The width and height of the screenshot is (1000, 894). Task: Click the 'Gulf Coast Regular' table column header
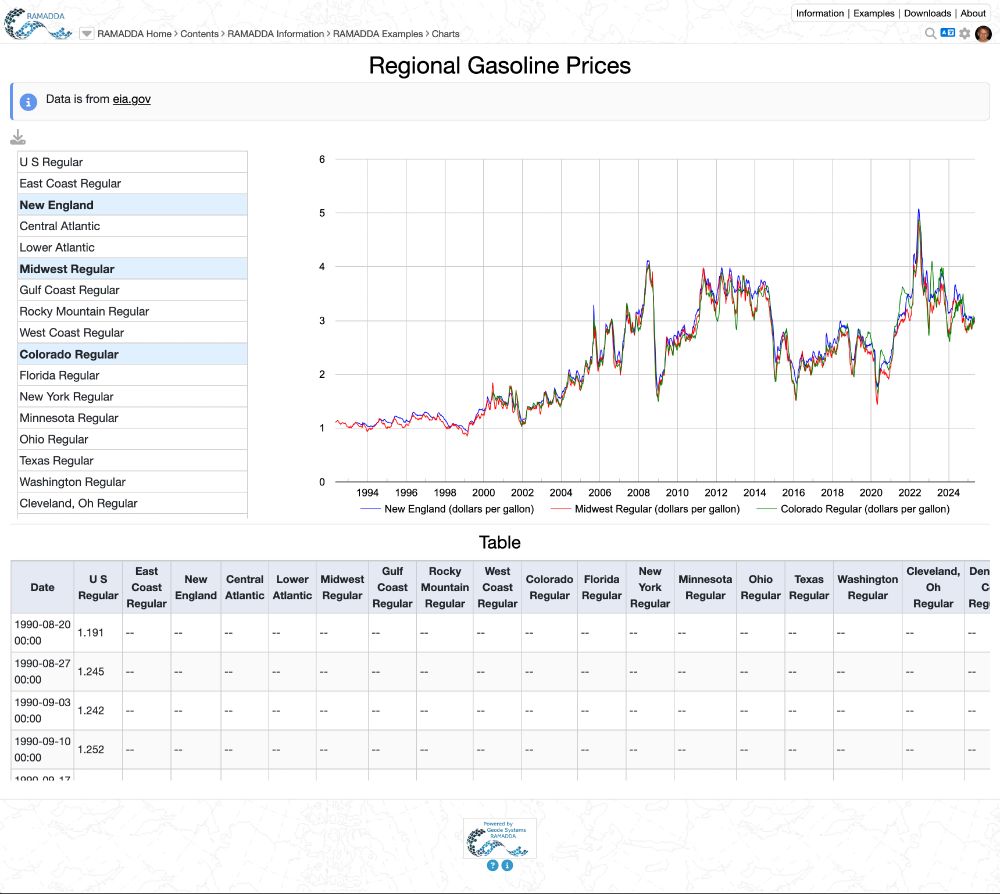(x=392, y=587)
